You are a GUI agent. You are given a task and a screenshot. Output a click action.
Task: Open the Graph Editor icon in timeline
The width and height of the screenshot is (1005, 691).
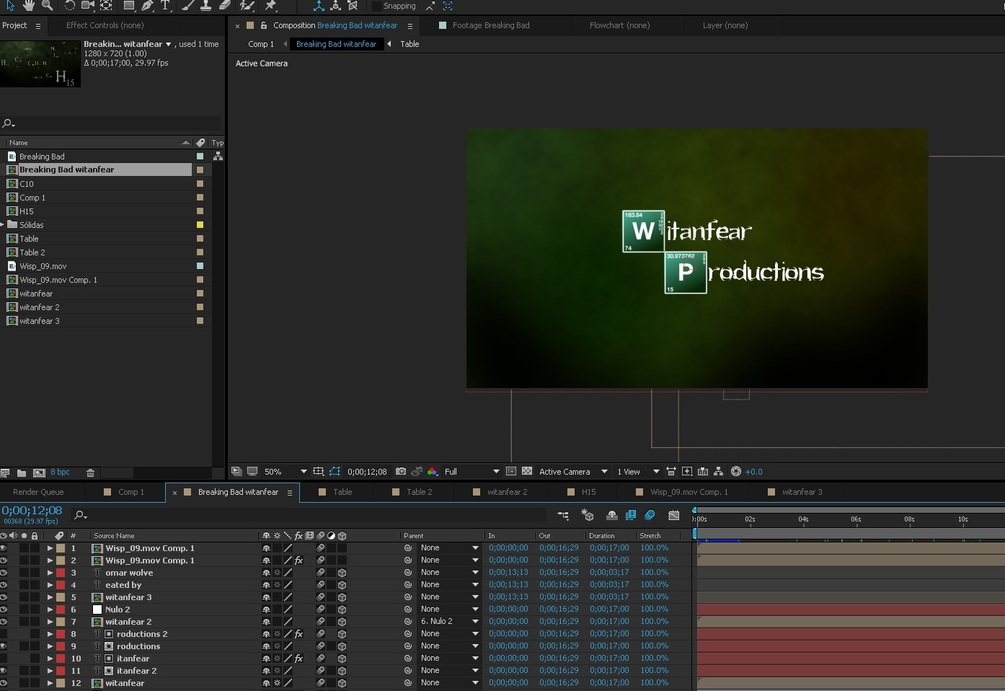tap(673, 515)
